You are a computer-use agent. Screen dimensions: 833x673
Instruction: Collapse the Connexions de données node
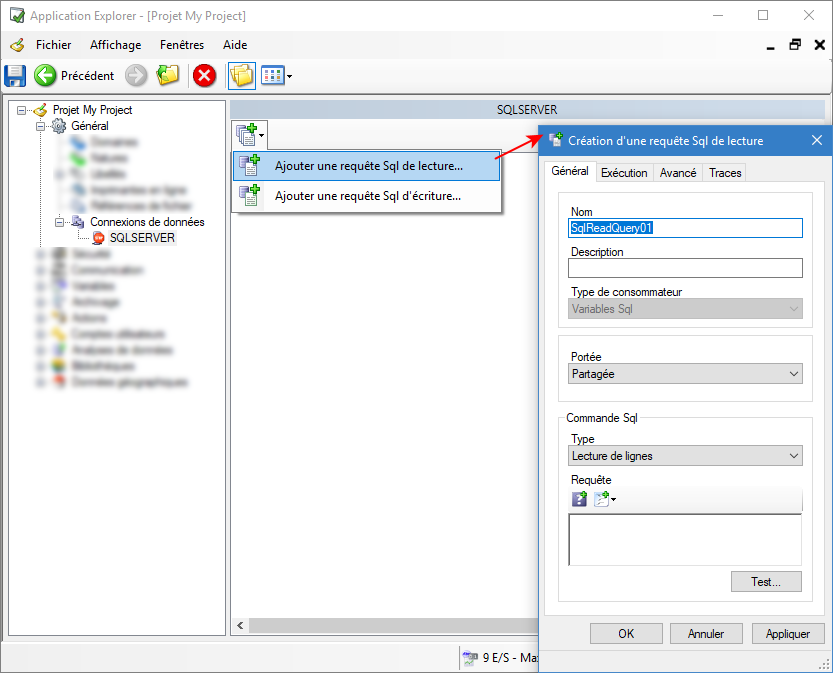pos(60,222)
